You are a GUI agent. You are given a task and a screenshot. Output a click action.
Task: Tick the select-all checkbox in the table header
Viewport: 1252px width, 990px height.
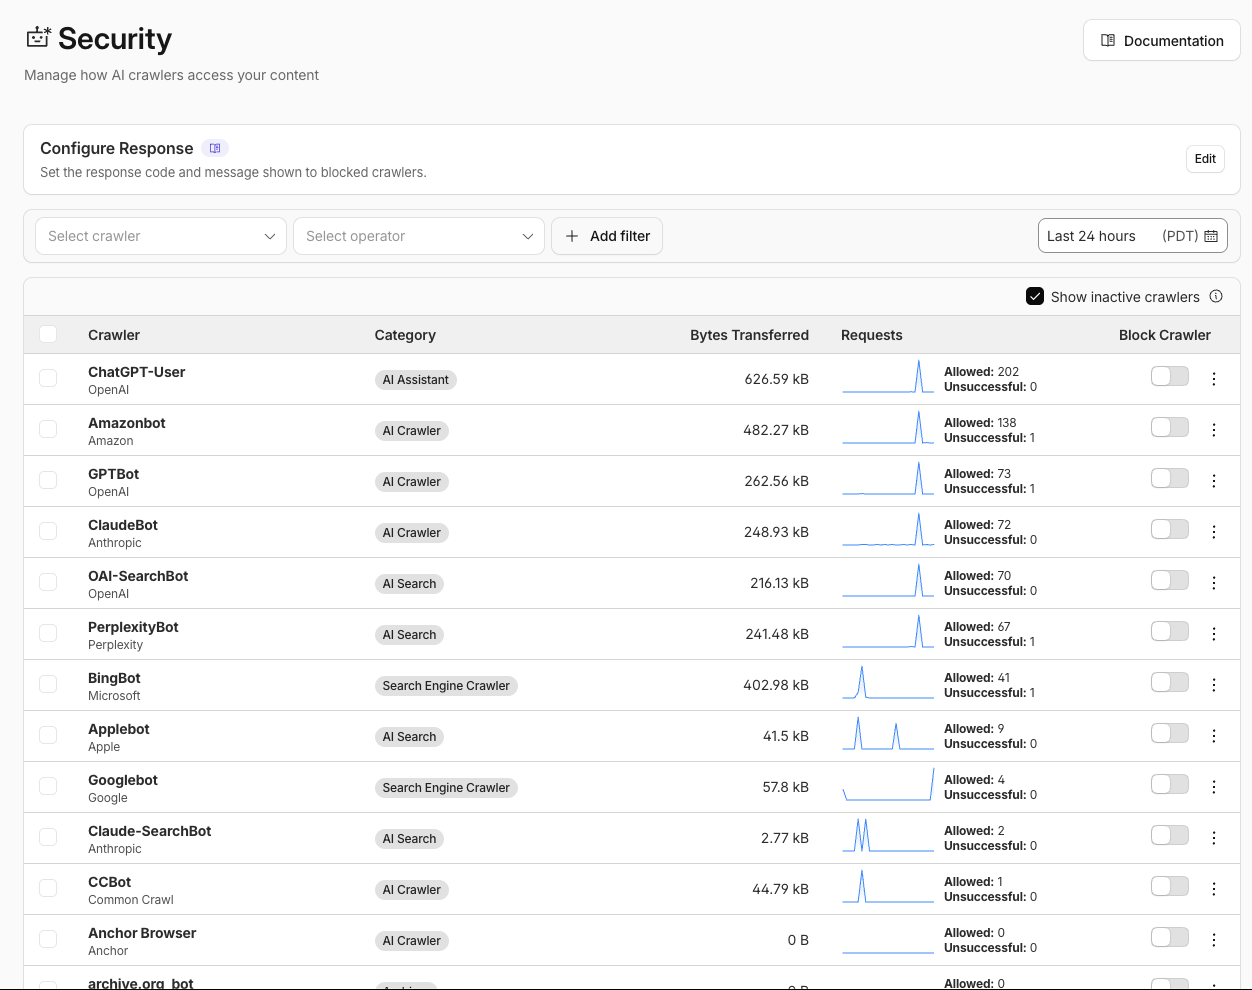pos(48,334)
